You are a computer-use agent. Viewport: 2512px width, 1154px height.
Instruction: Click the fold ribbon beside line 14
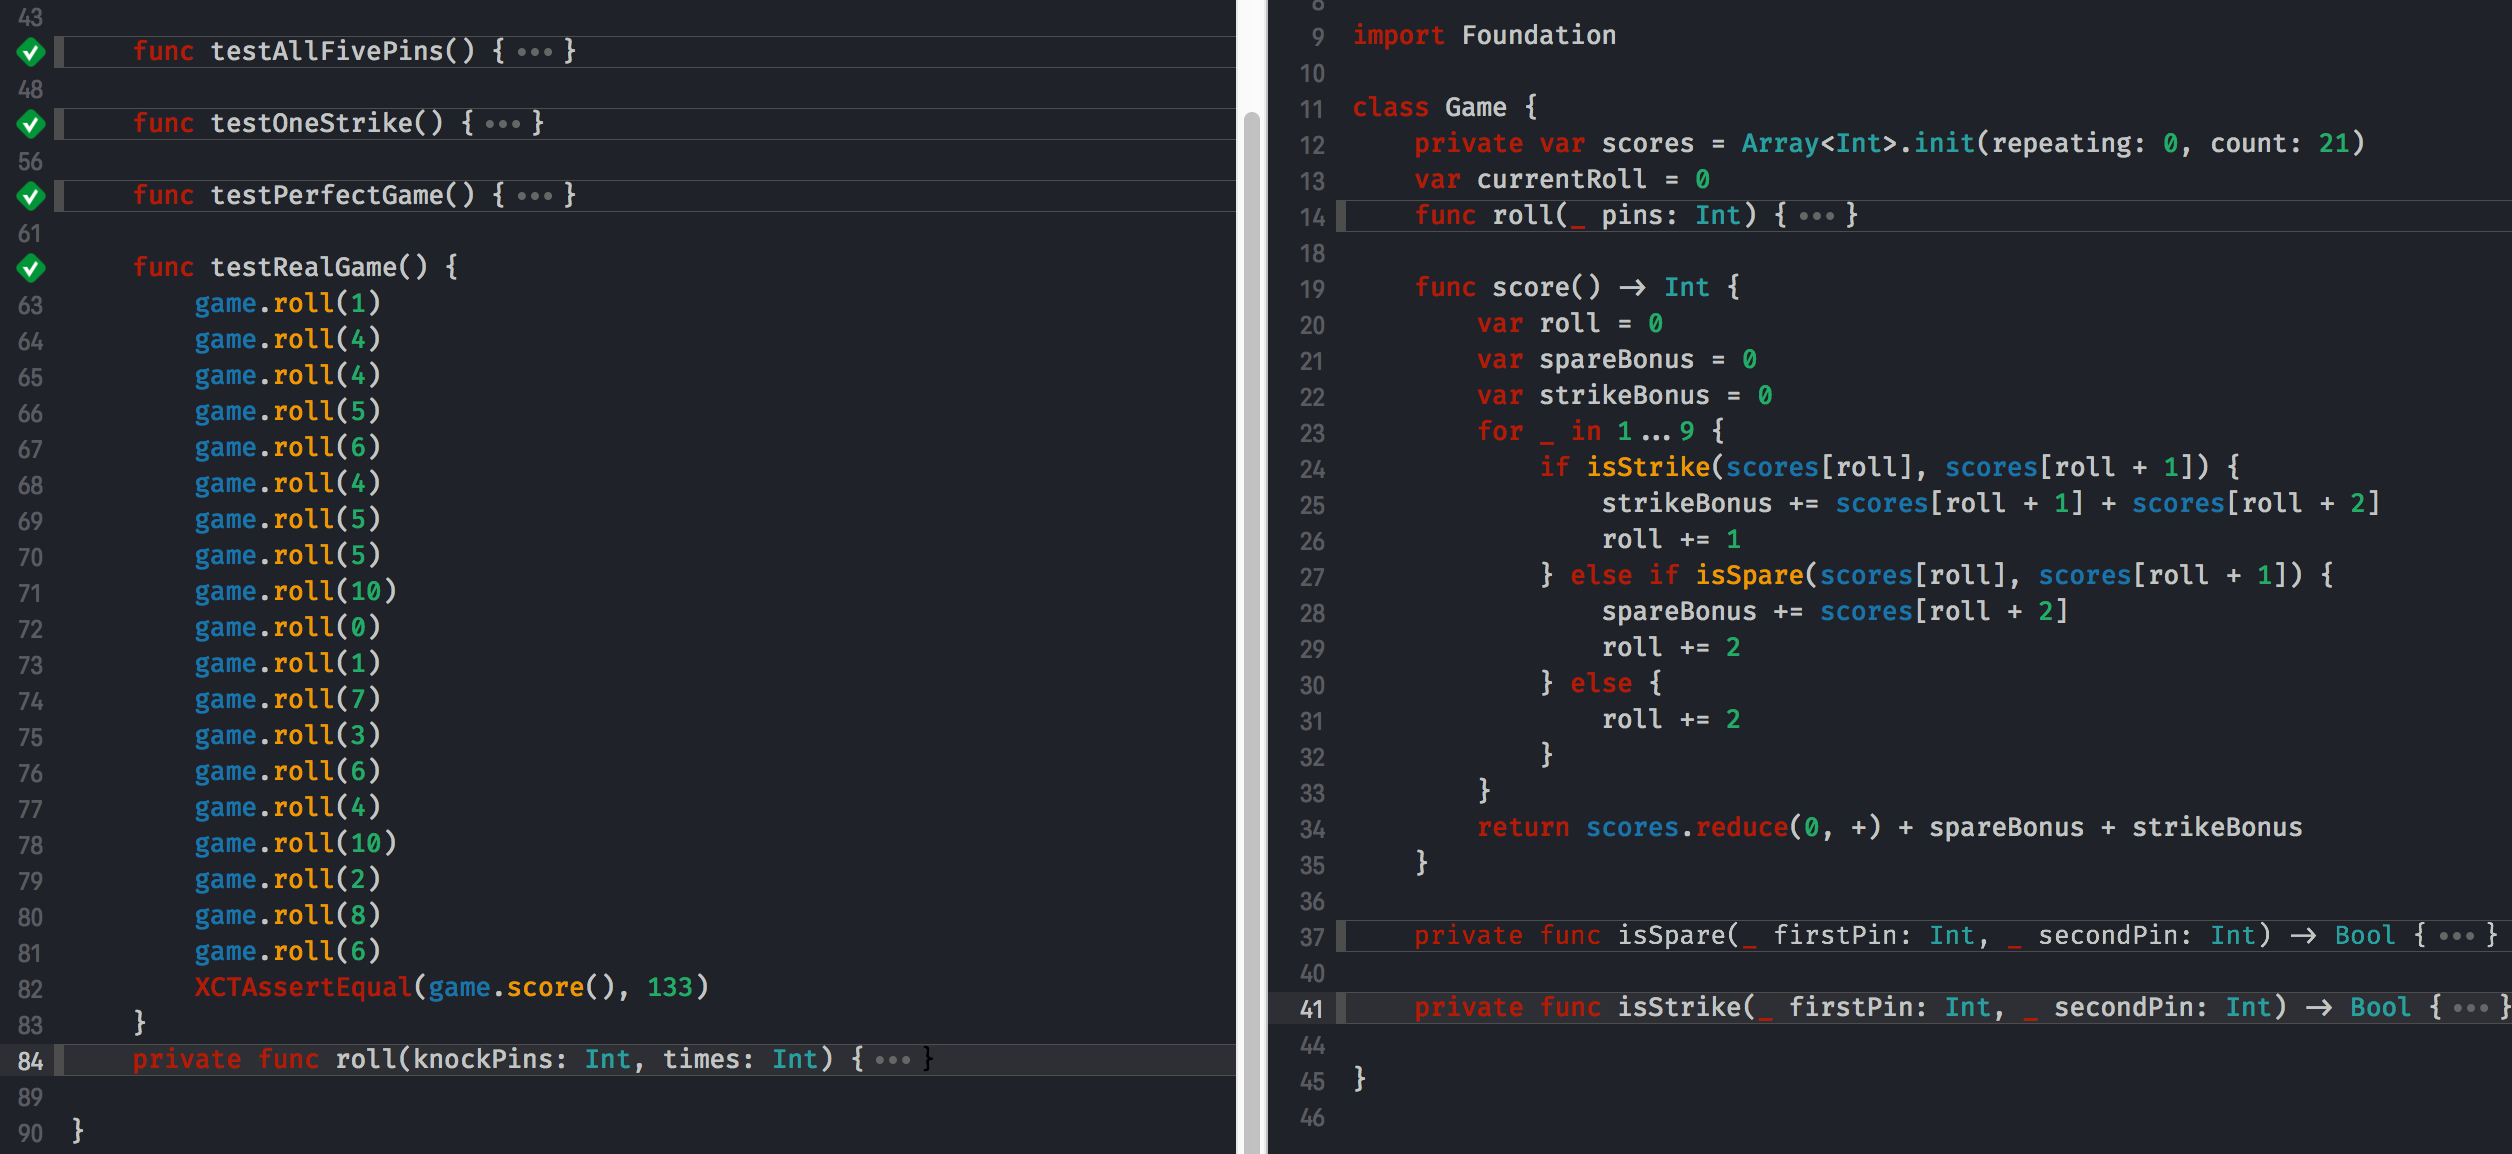1342,216
